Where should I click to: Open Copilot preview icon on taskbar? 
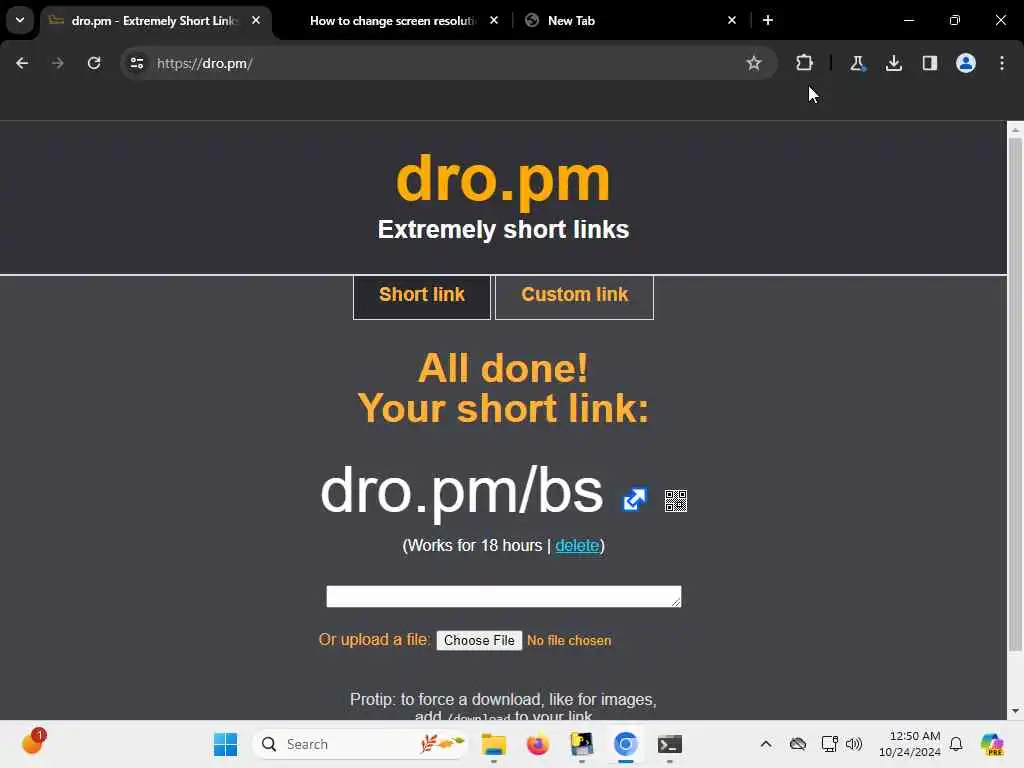tap(992, 744)
